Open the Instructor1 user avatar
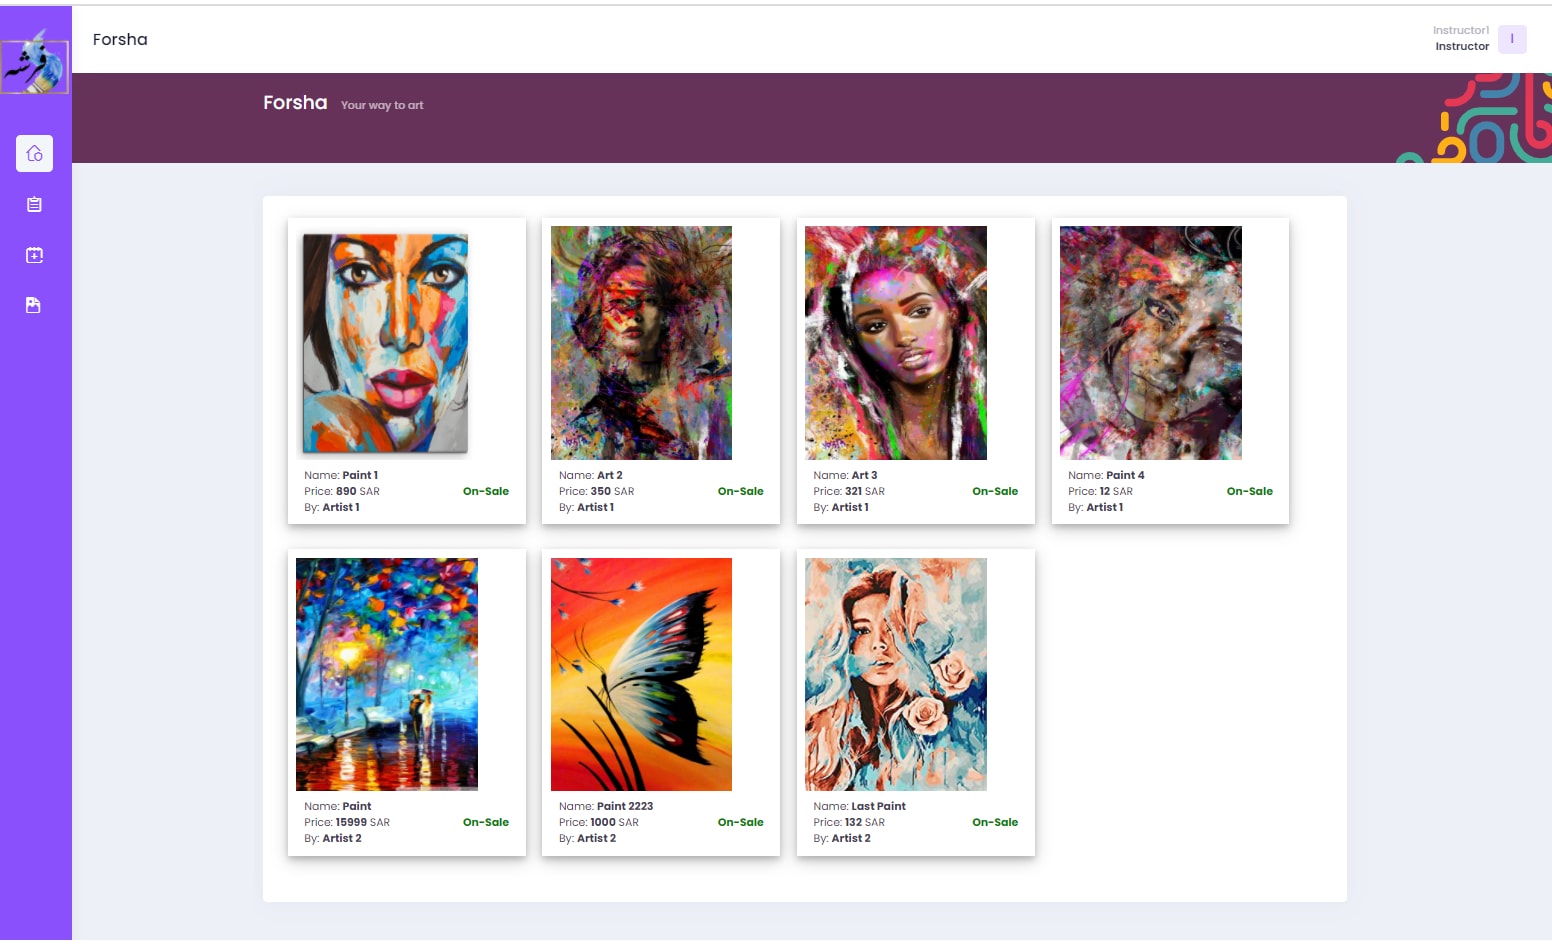Screen dimensions: 1552x948 pyautogui.click(x=1512, y=39)
